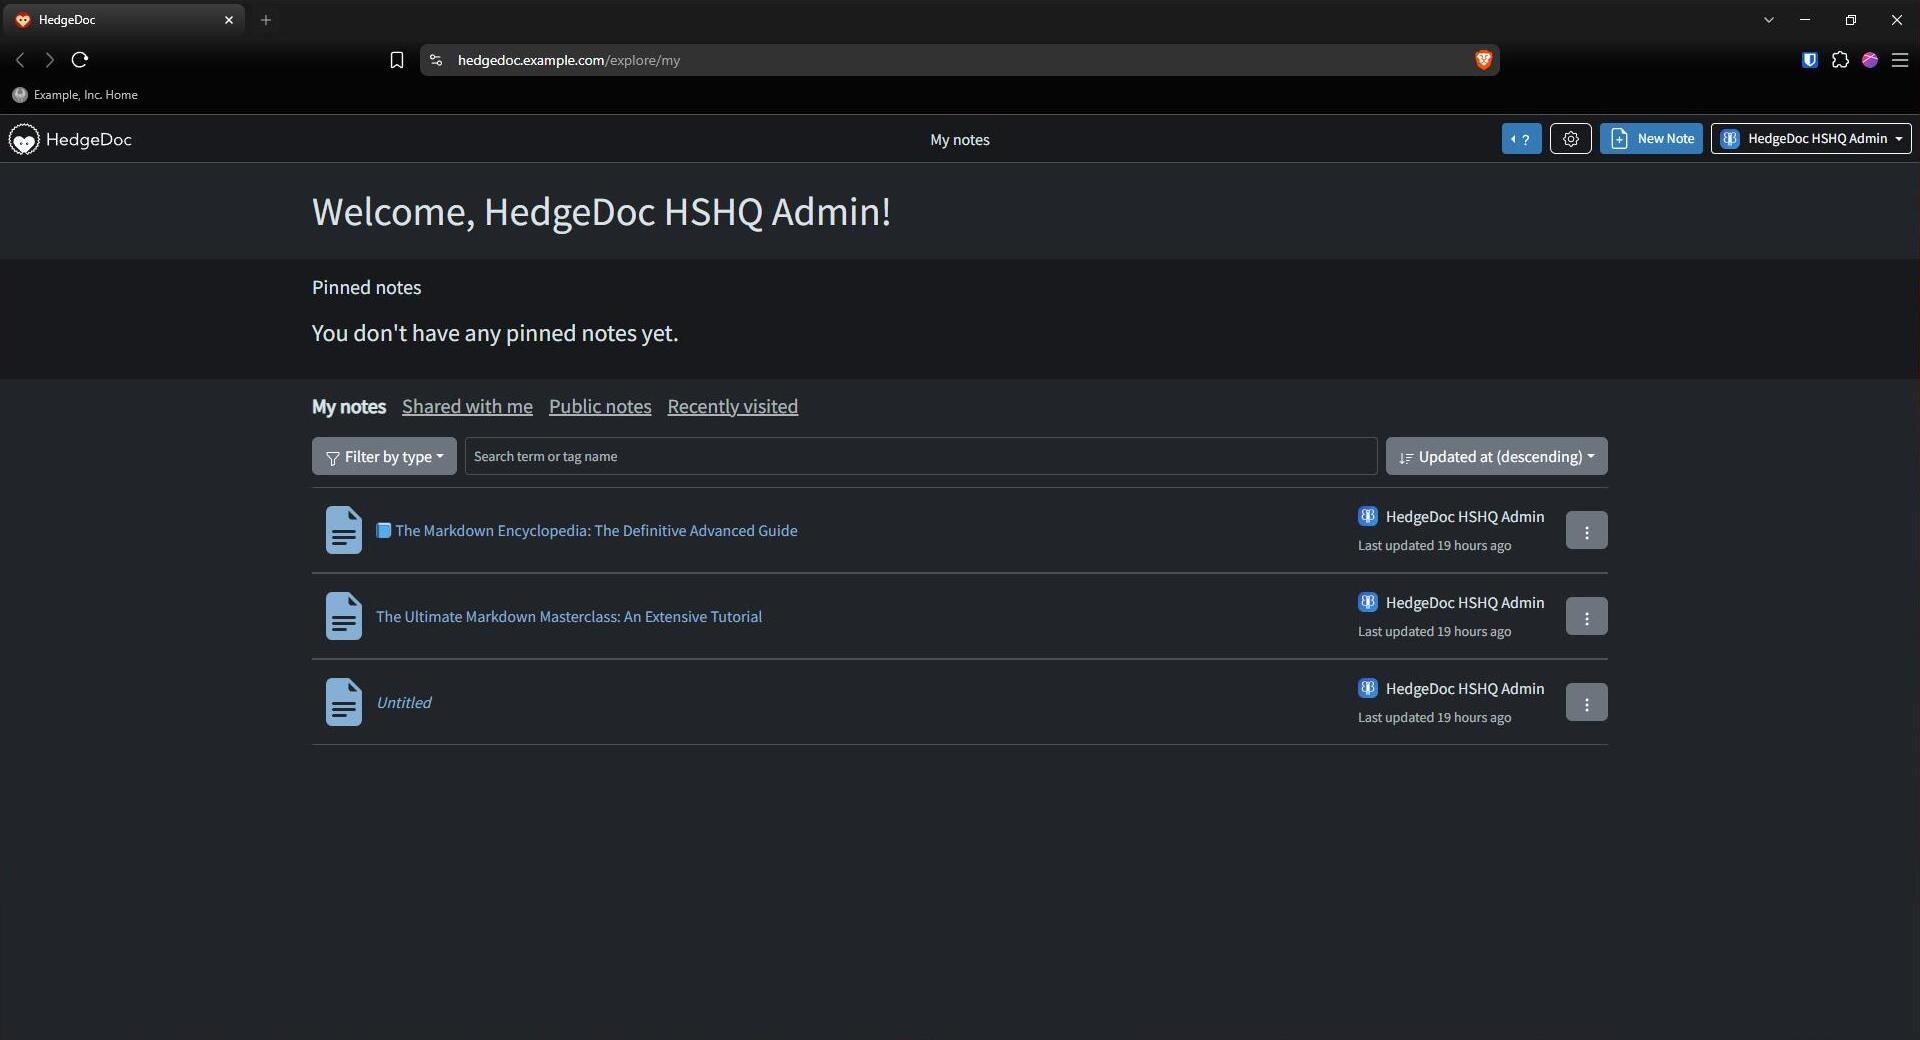Open browser hamburger menu
The width and height of the screenshot is (1920, 1040).
pyautogui.click(x=1900, y=60)
